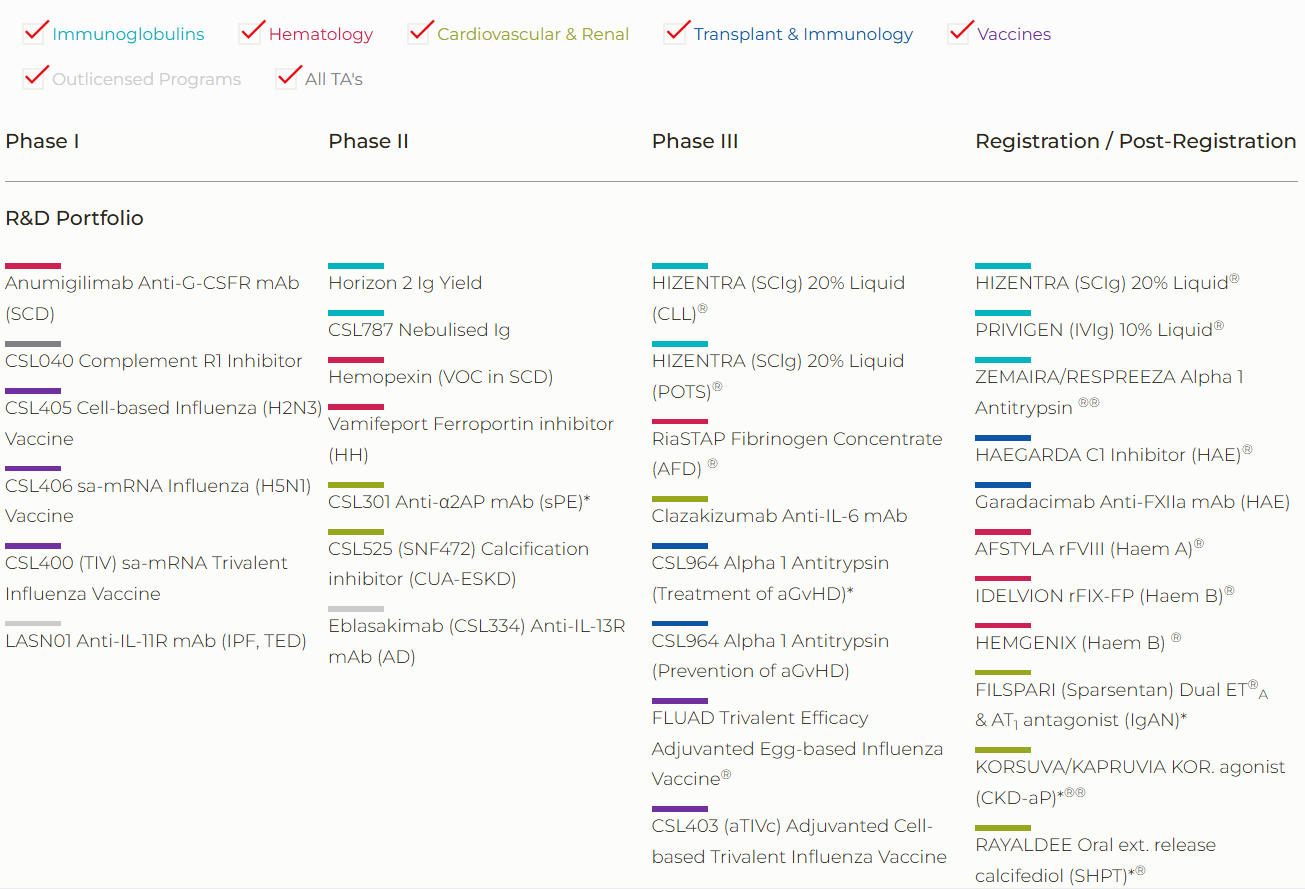
Task: Click Hemopexin (VOC in SCD) entry
Action: click(x=440, y=377)
